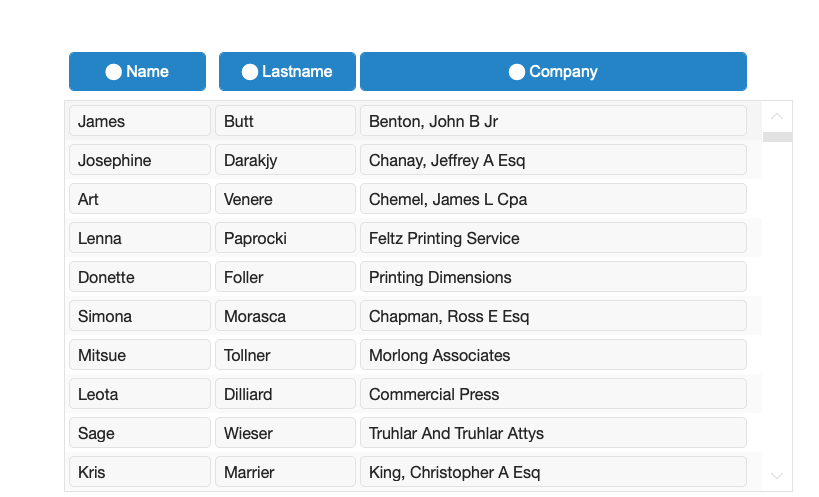This screenshot has width=819, height=497.
Task: Sort by the Company column header
Action: pyautogui.click(x=553, y=72)
